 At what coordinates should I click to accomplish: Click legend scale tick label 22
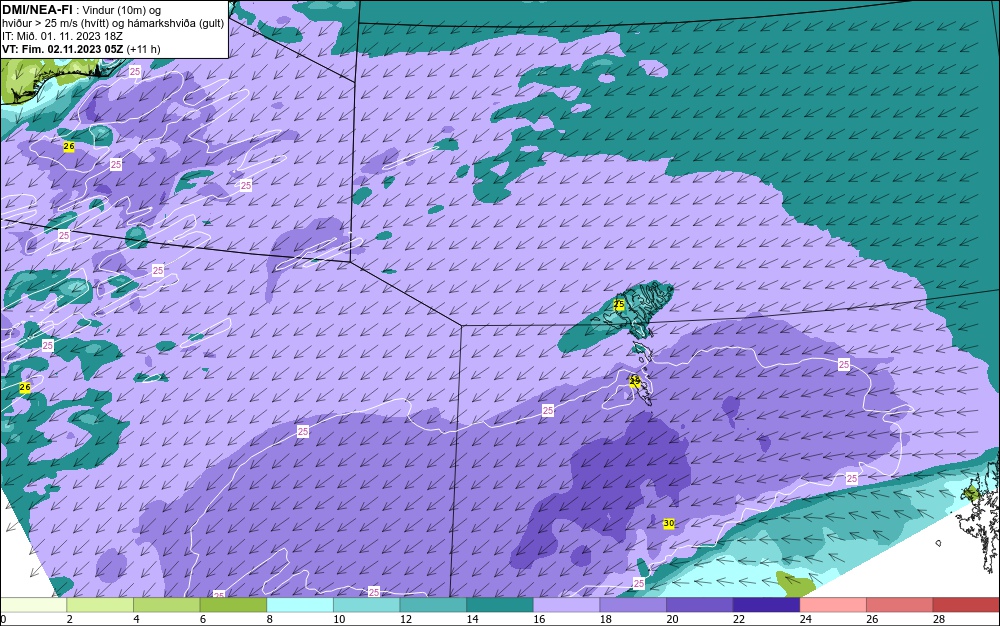click(739, 619)
